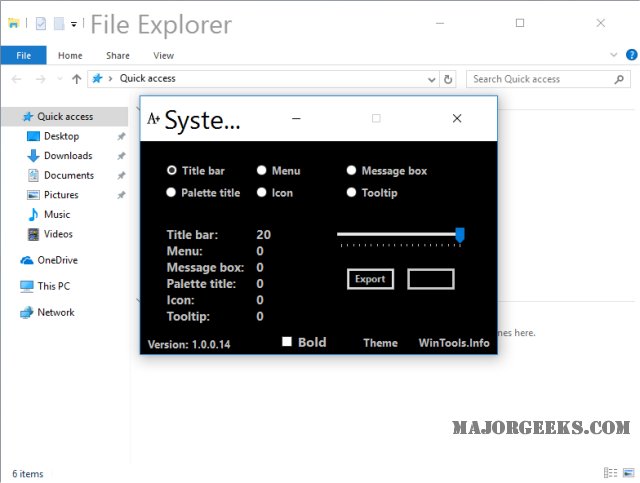Open Customize Quick Access Toolbar dropdown

pos(74,24)
